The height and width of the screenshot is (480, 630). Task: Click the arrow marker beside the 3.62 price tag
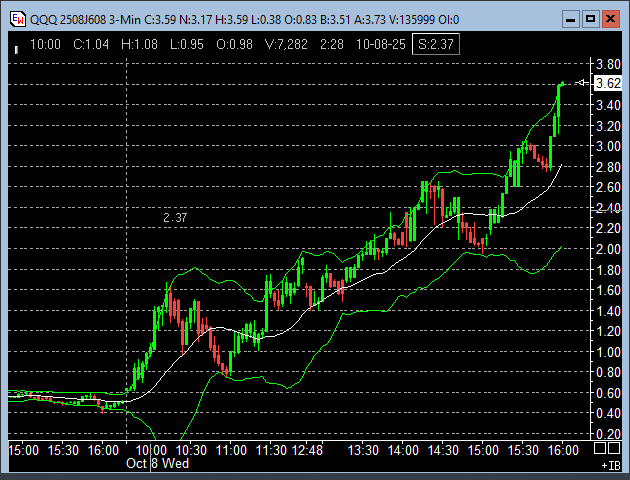[582, 84]
